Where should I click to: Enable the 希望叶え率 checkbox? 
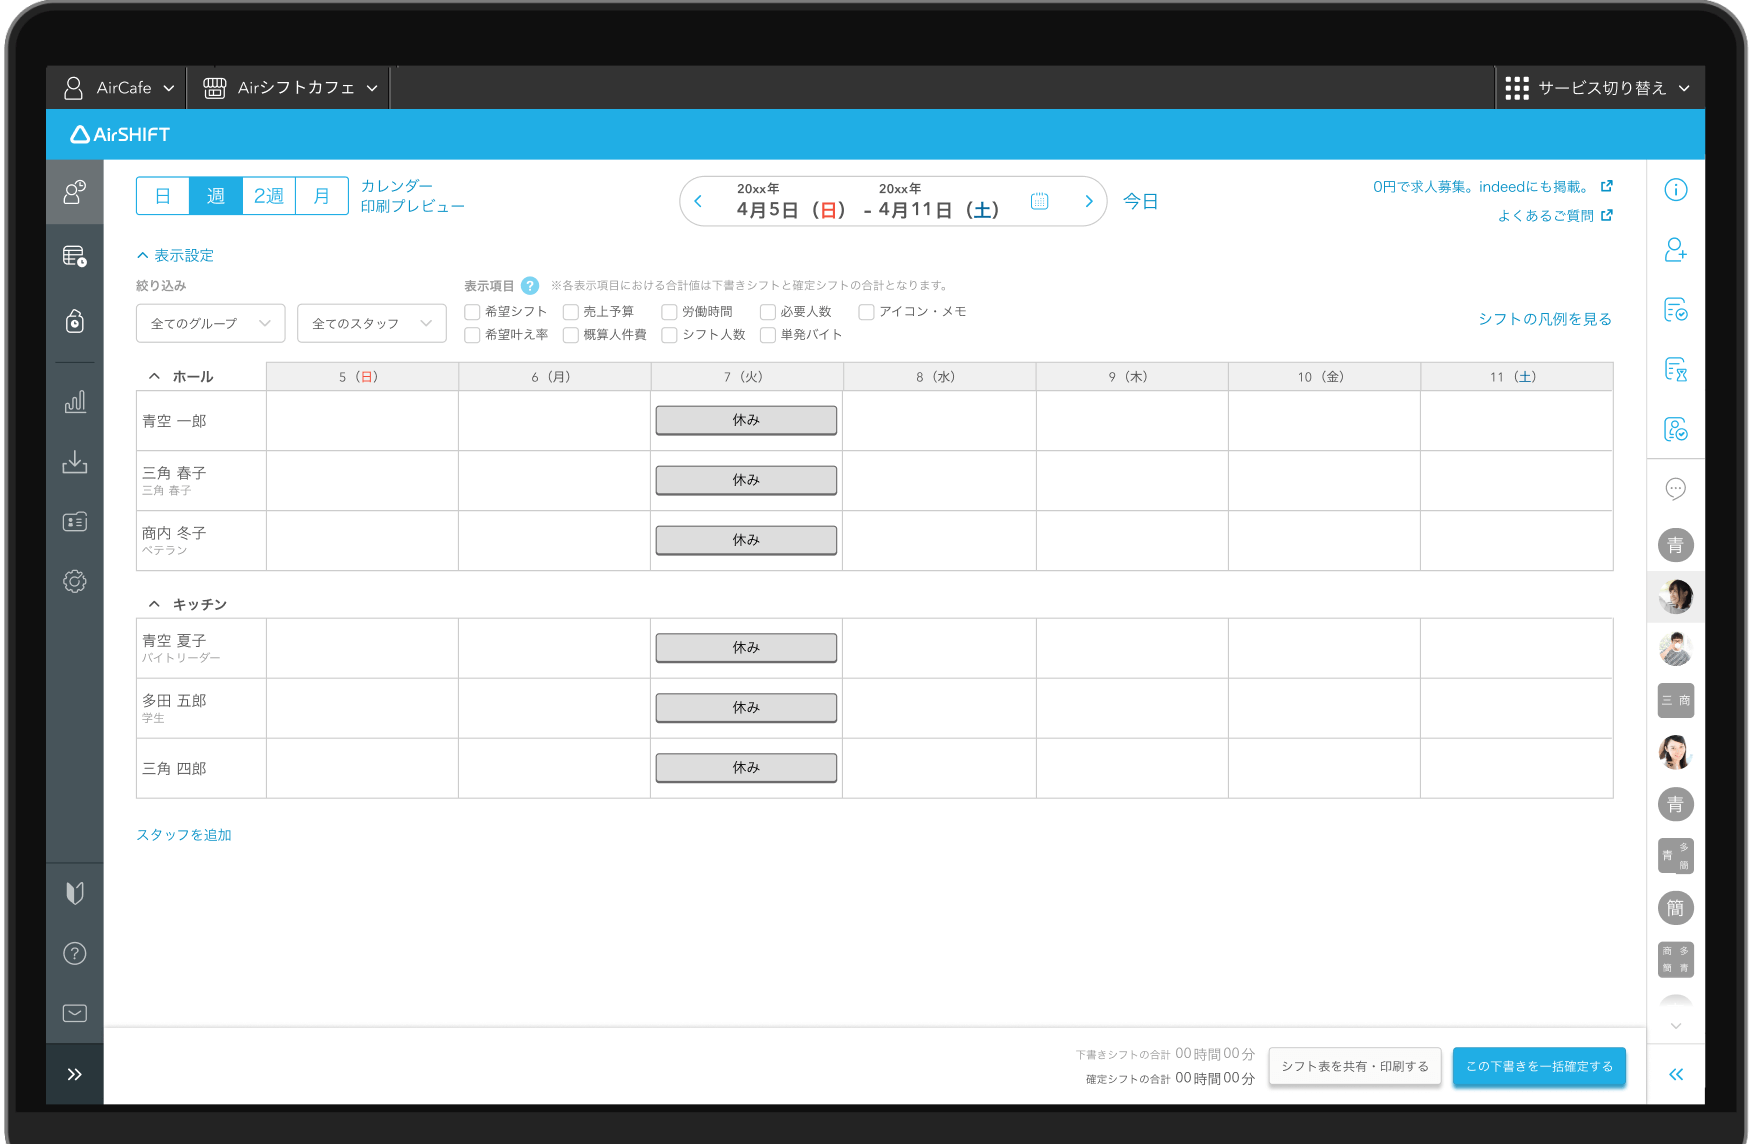coord(472,335)
